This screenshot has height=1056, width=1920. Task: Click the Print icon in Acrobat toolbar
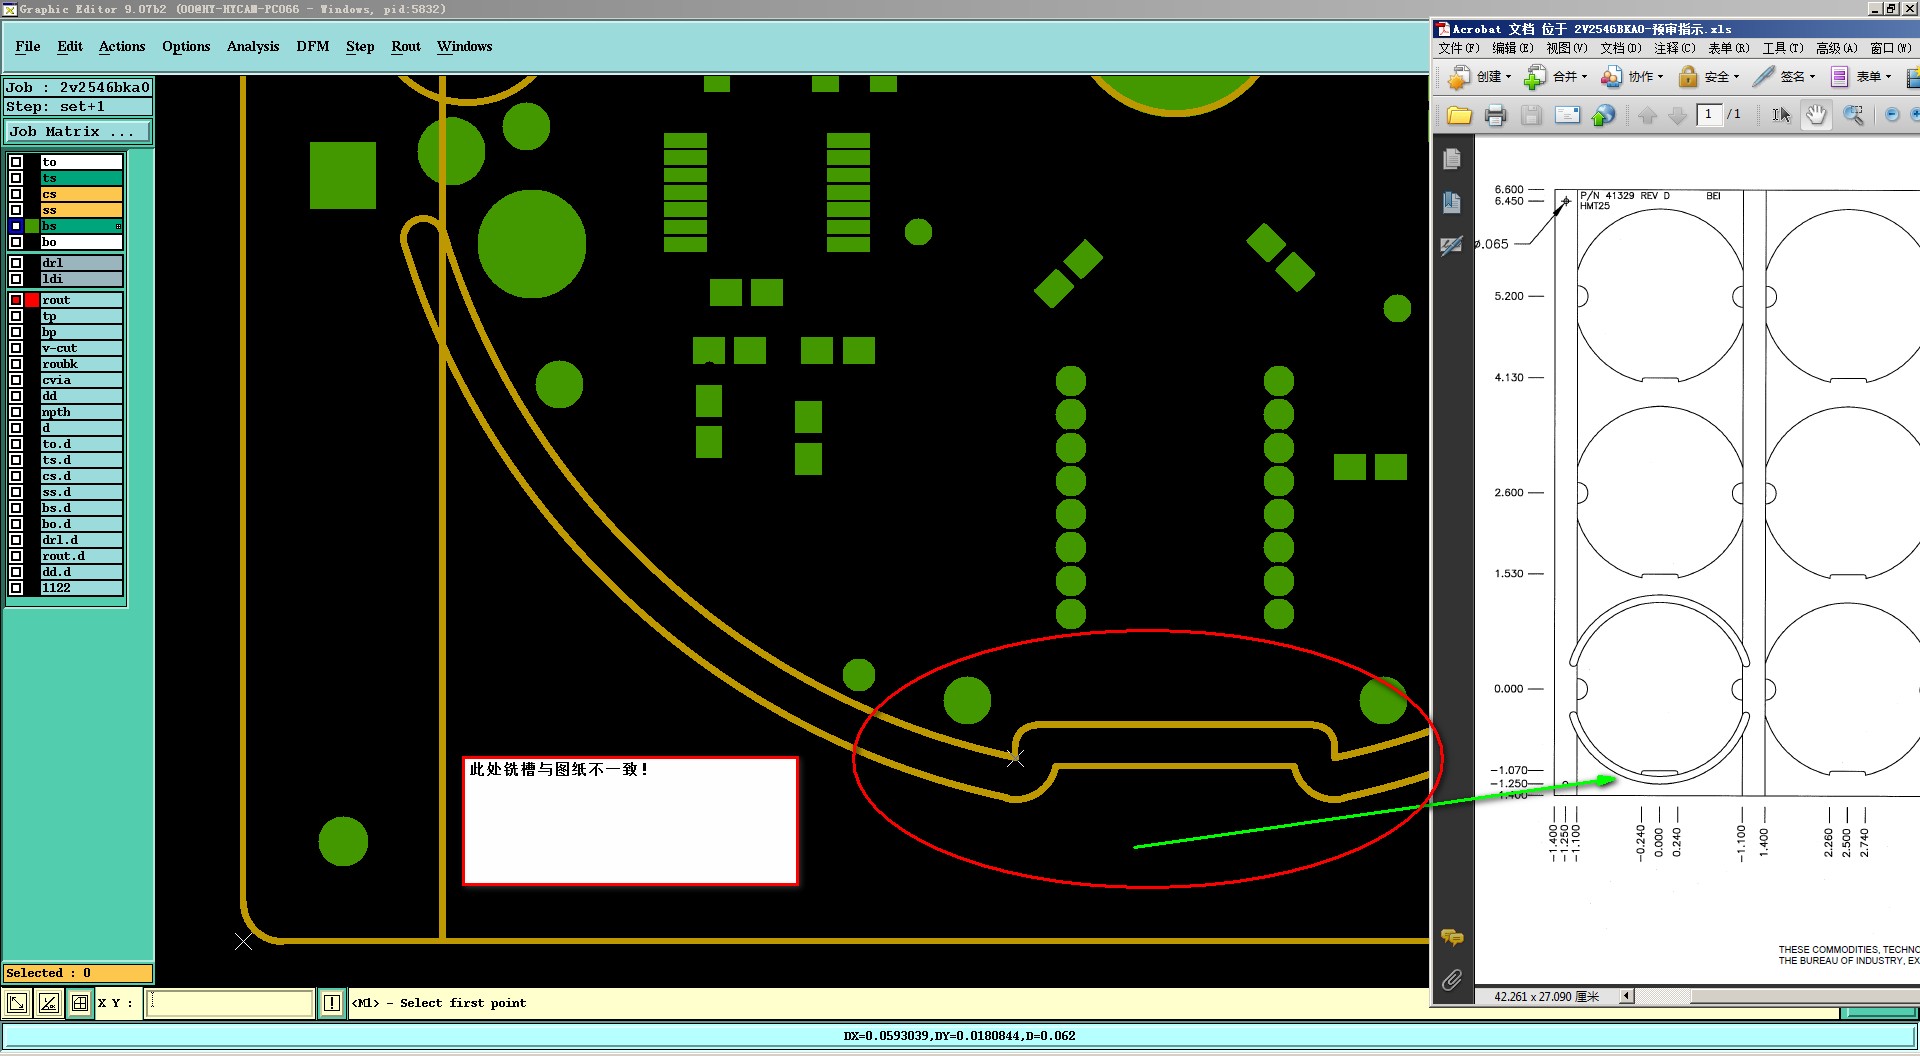tap(1495, 115)
